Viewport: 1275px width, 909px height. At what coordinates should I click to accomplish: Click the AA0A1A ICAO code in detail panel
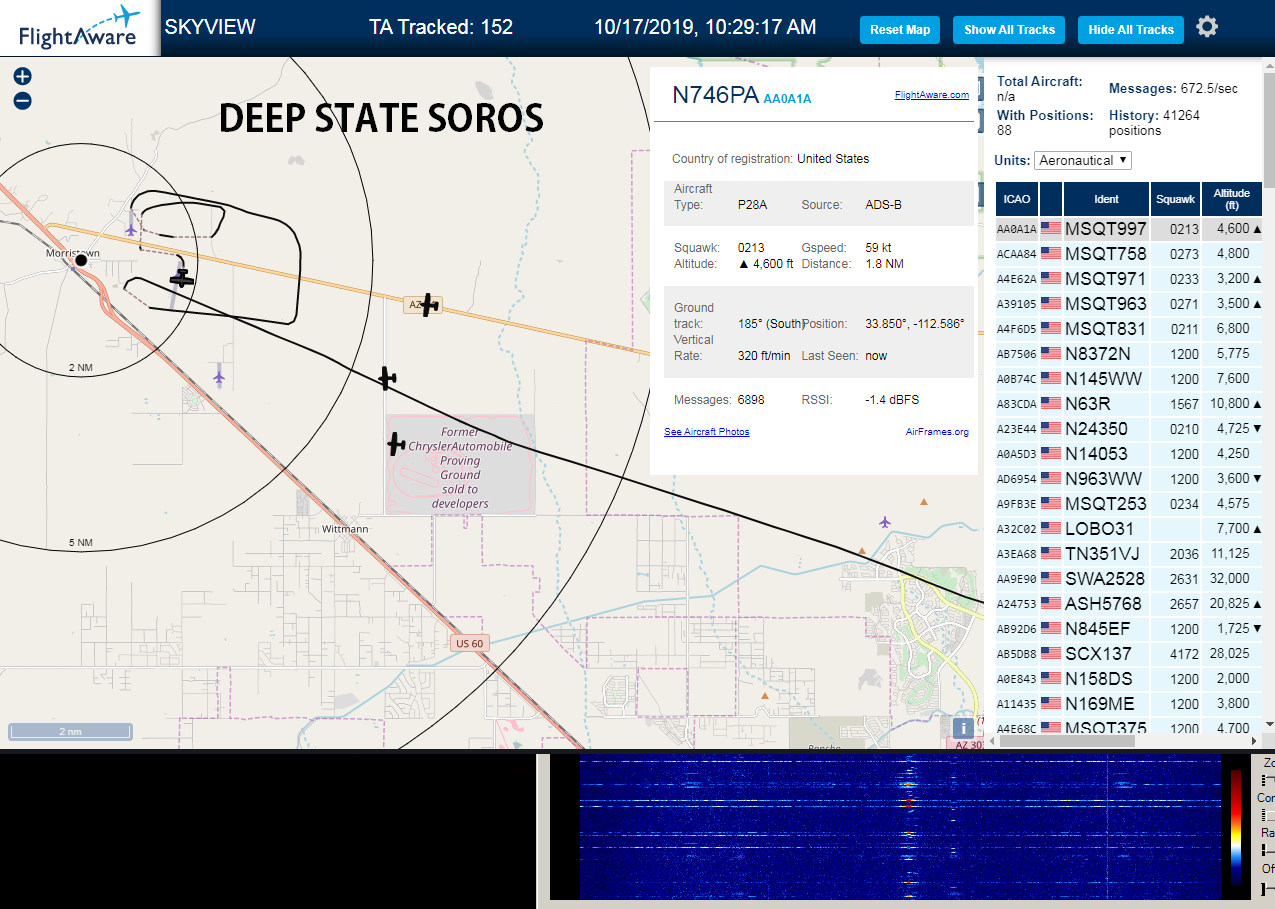point(787,99)
